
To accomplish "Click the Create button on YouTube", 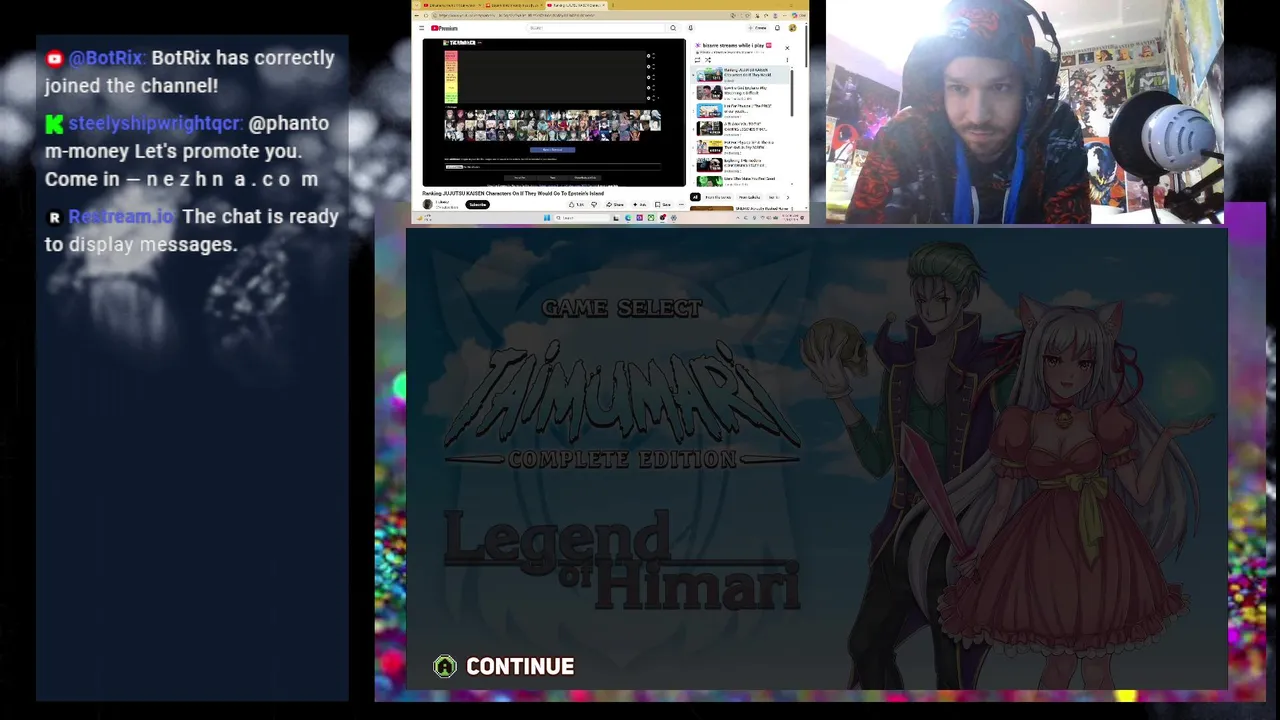I will 758,28.
